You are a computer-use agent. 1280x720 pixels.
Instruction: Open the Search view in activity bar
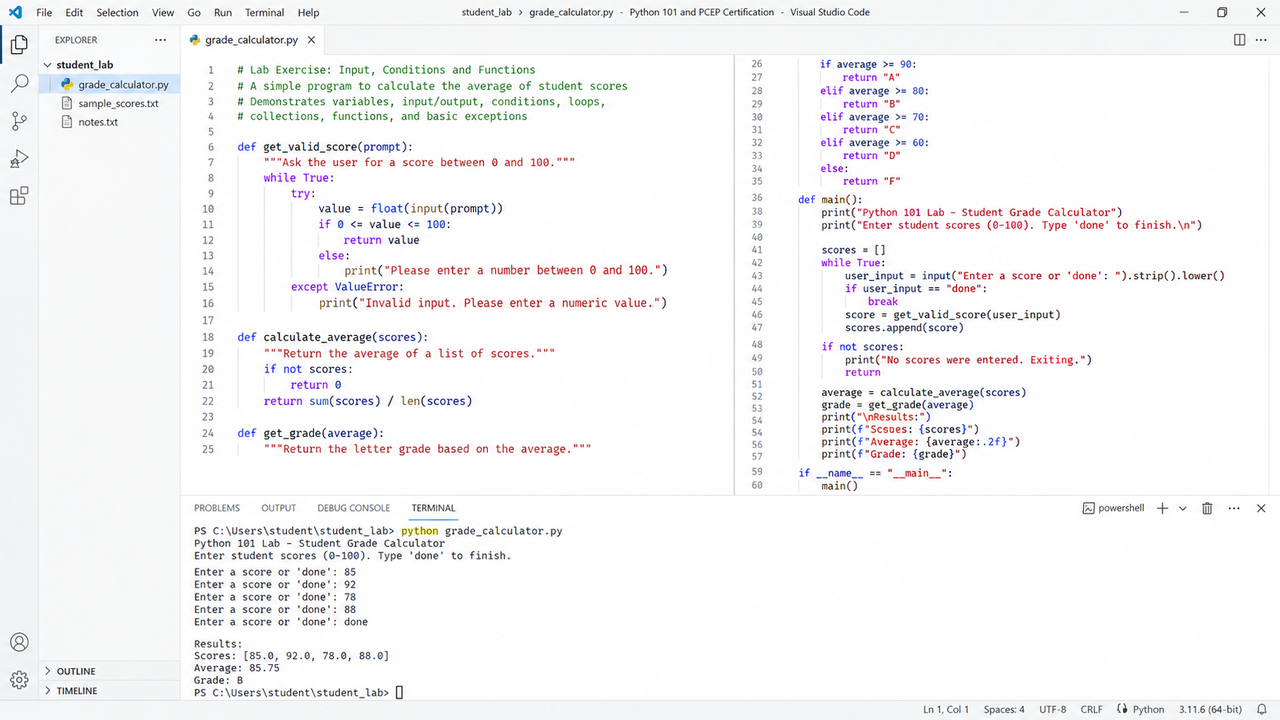[x=19, y=83]
